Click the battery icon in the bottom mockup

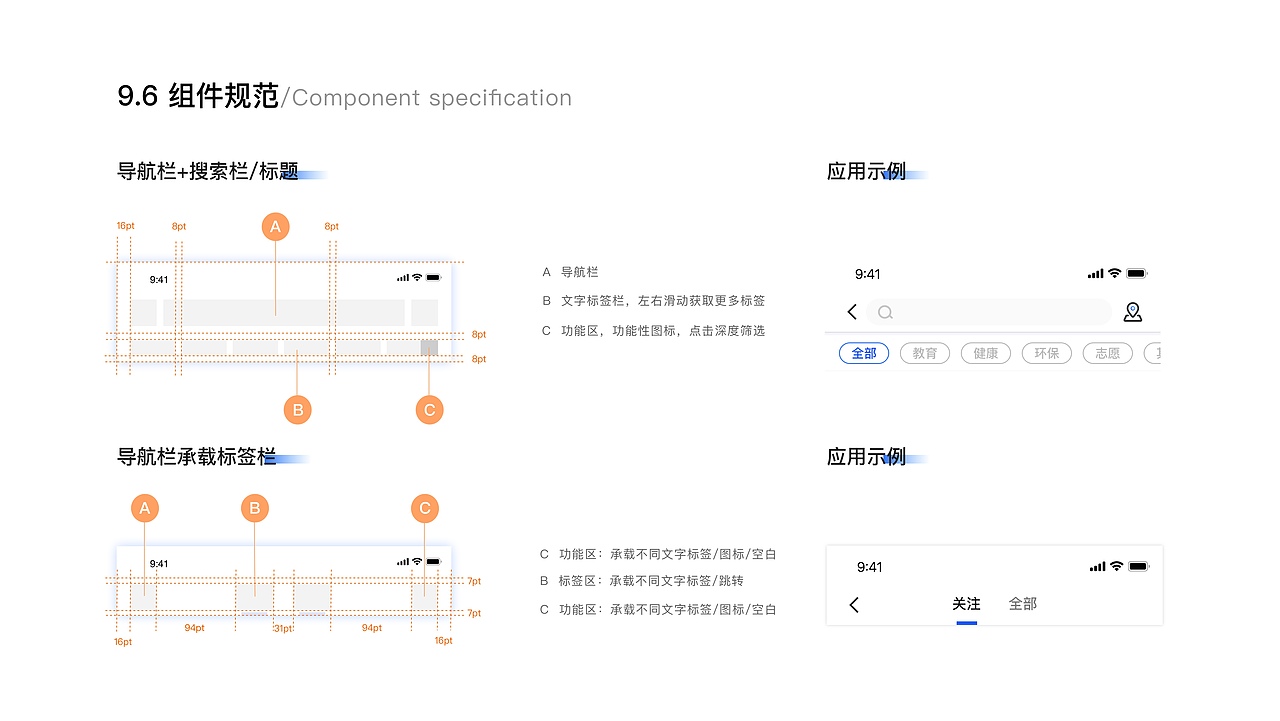coord(1140,566)
